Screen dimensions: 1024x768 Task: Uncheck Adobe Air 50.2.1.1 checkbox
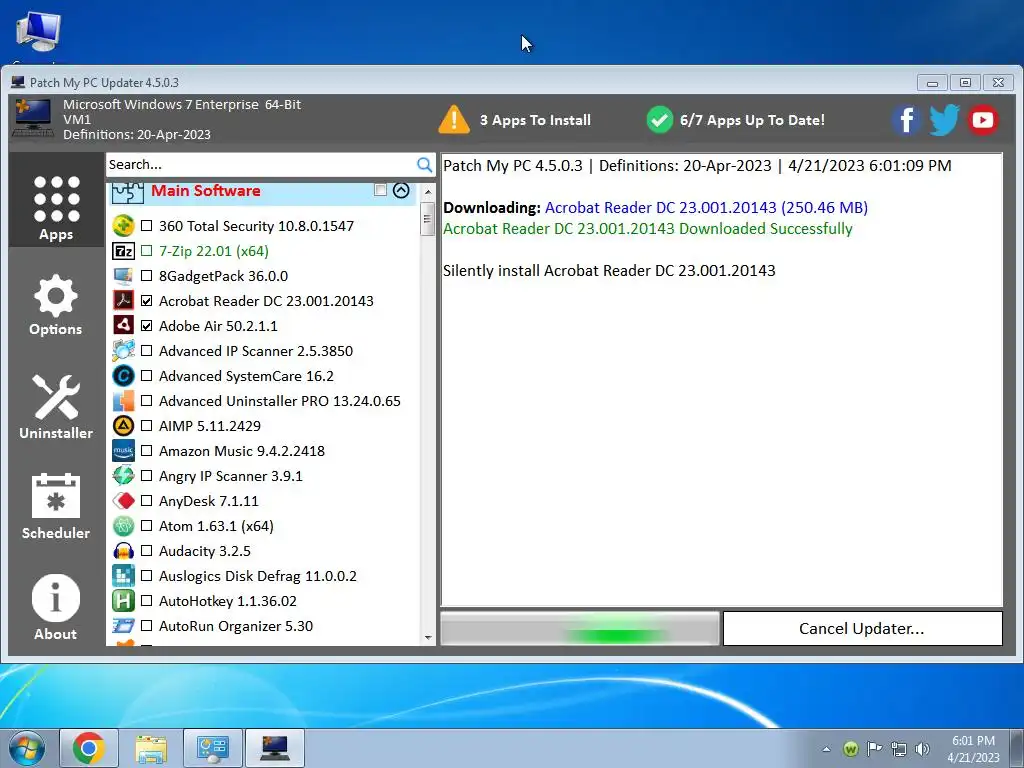[x=147, y=326]
